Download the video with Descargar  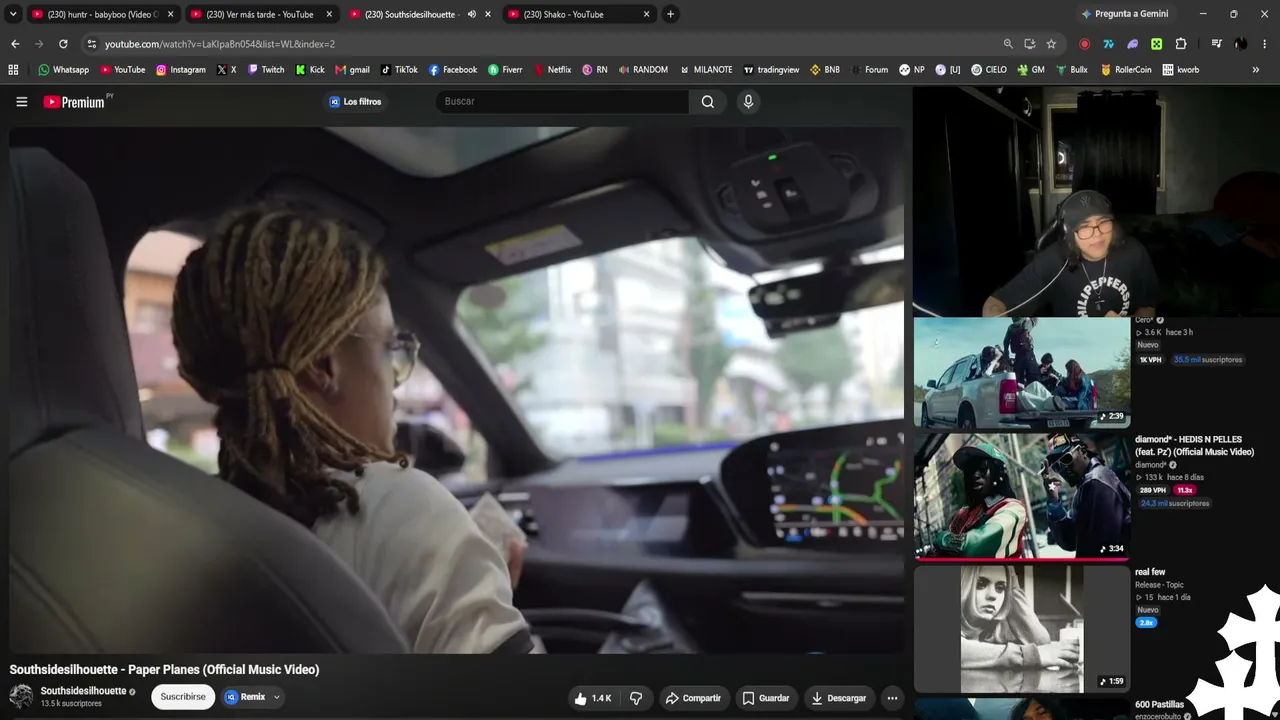tap(838, 698)
